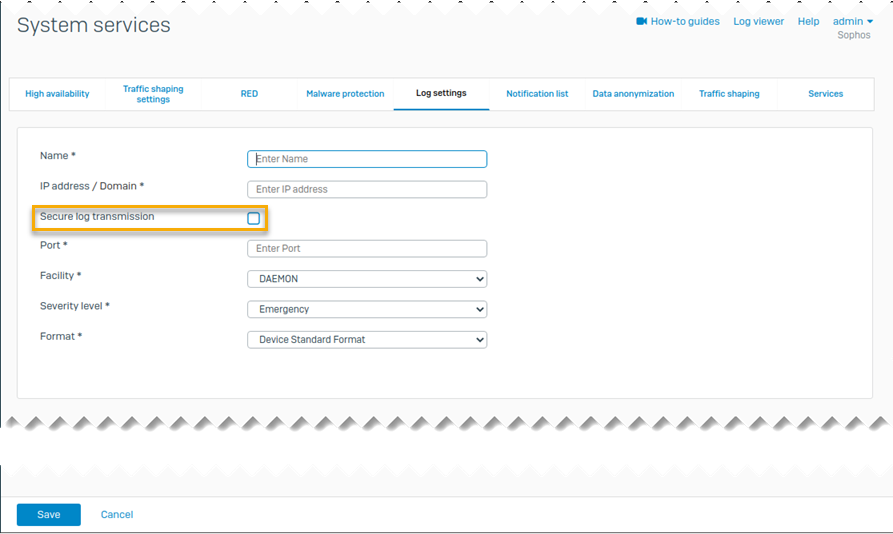Enable Secure log transmission checkbox
The width and height of the screenshot is (893, 534).
click(254, 218)
